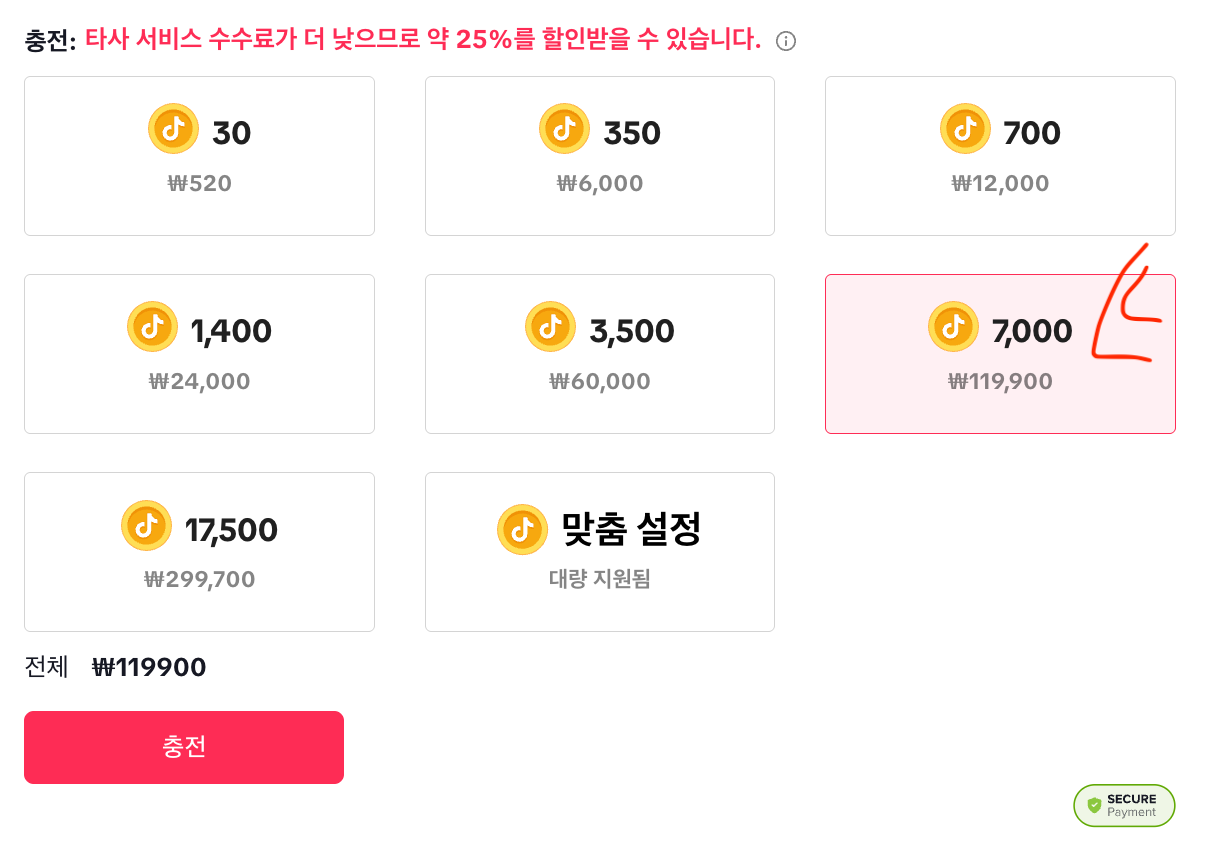Select the 30 coins package
1218x860 pixels.
(x=199, y=156)
